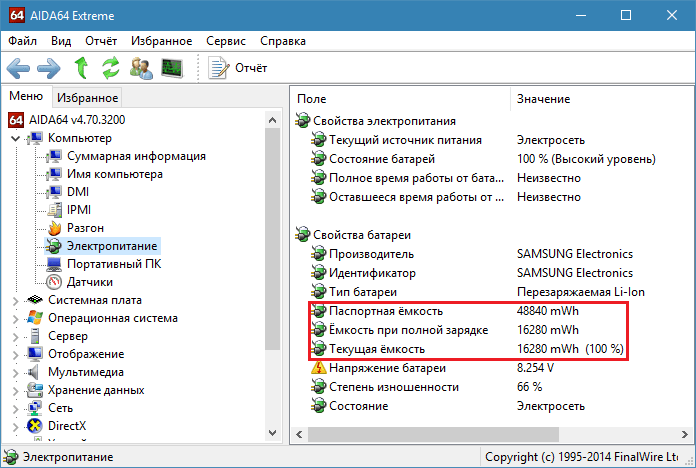Click the Отображение monitor icon

click(35, 354)
